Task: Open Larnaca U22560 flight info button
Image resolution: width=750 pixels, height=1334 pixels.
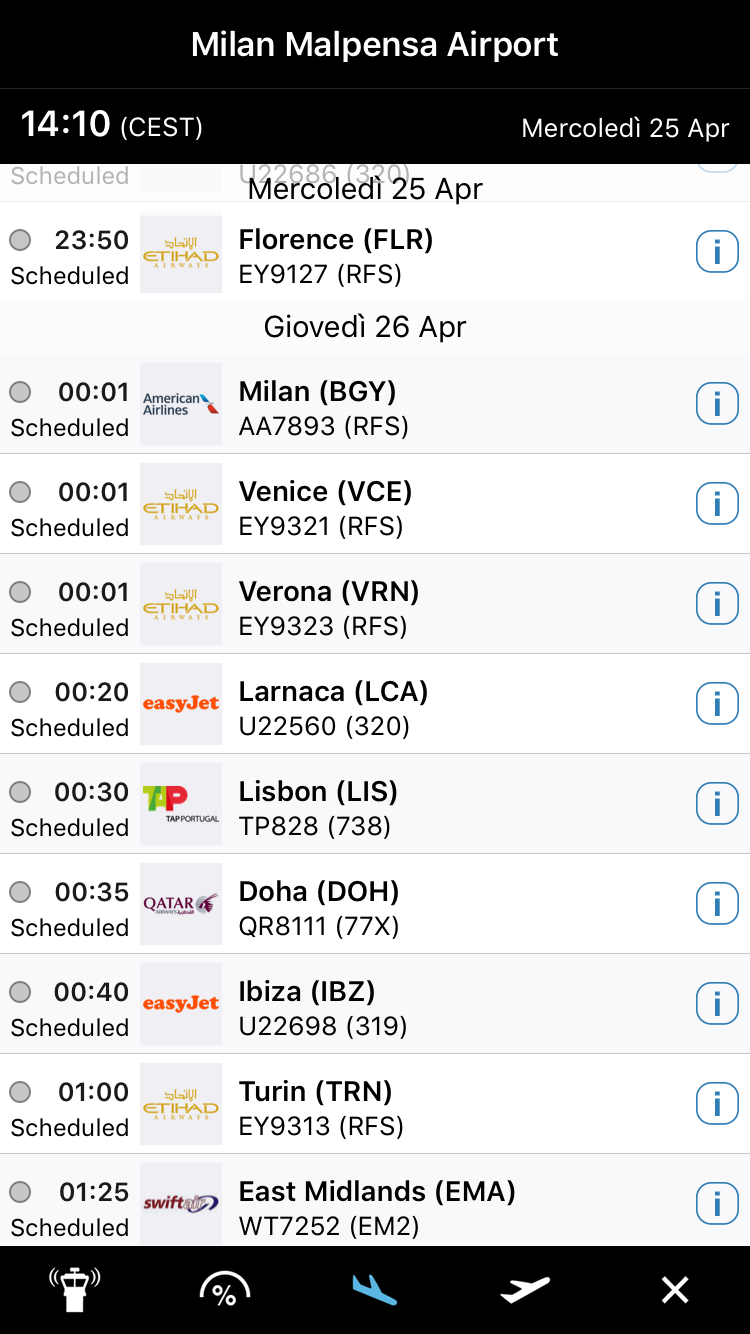Action: coord(717,705)
